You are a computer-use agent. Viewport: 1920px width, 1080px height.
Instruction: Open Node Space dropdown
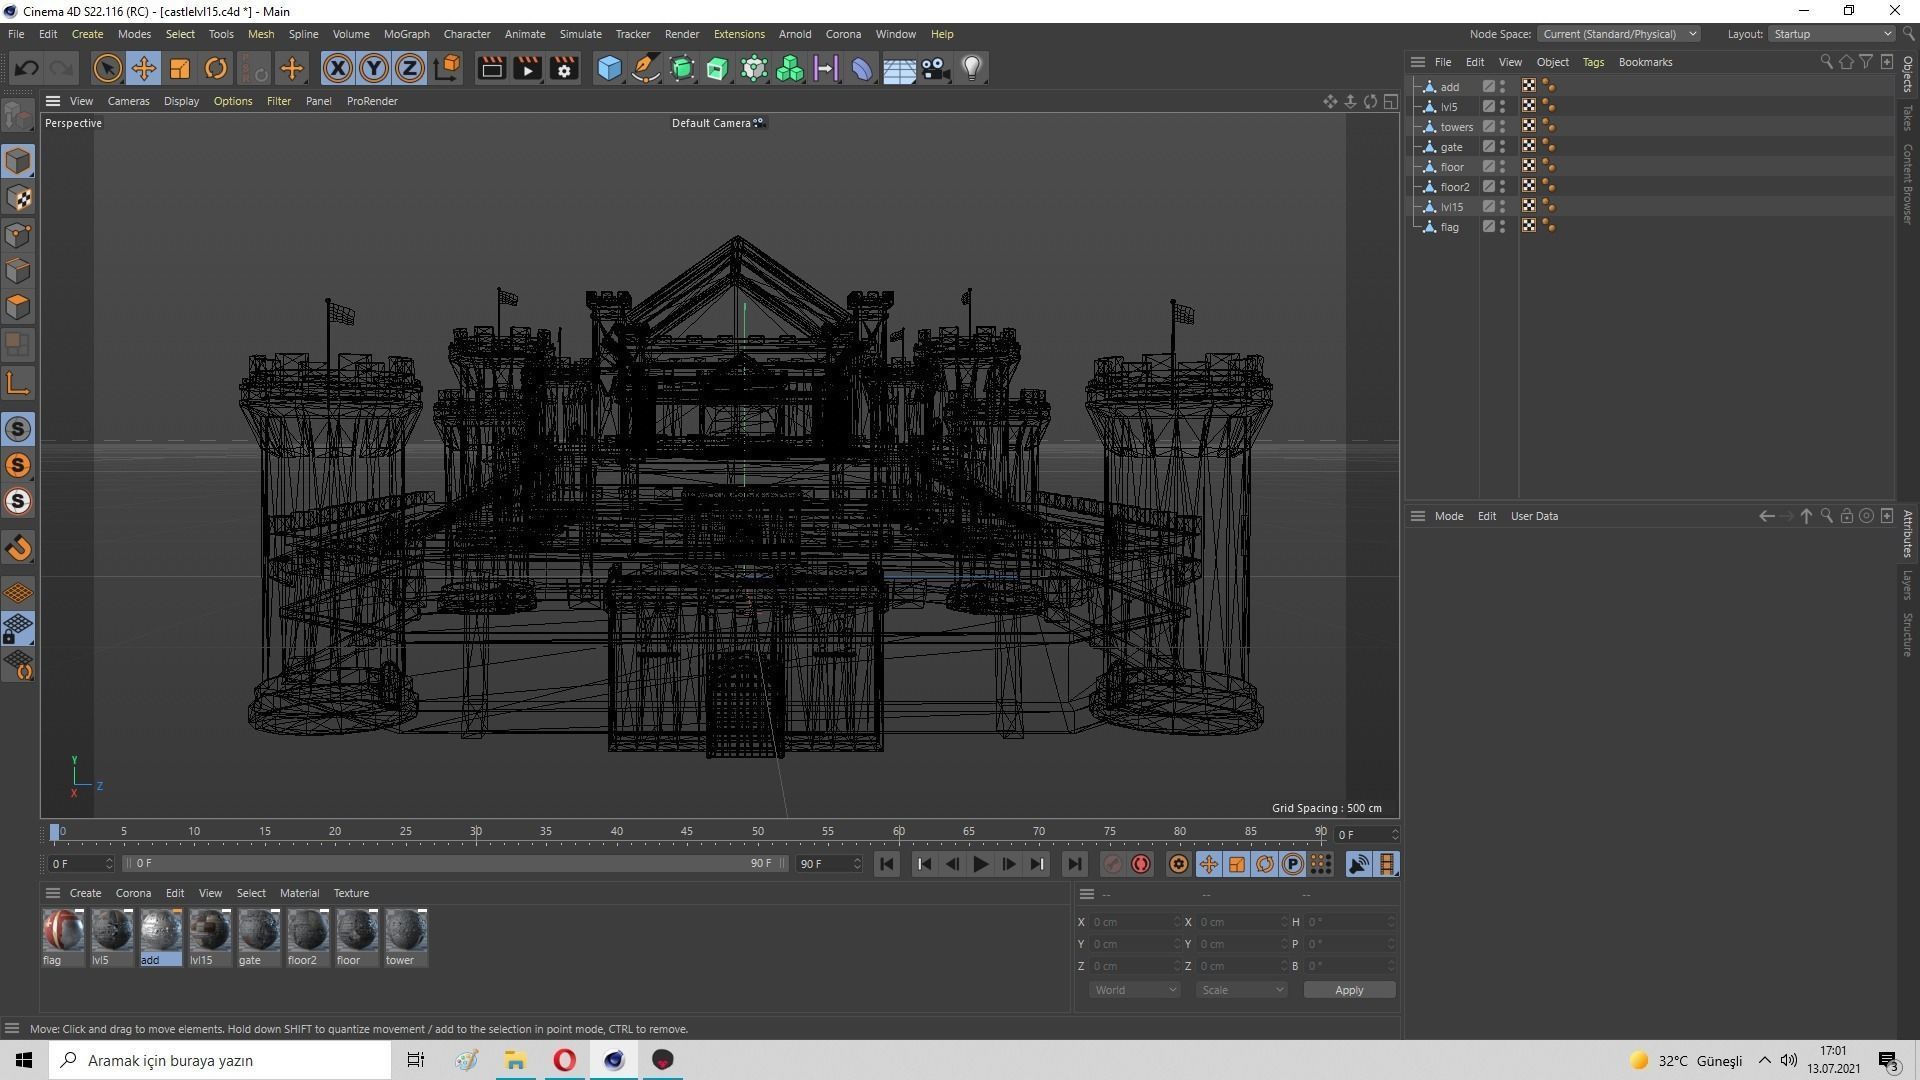1618,34
